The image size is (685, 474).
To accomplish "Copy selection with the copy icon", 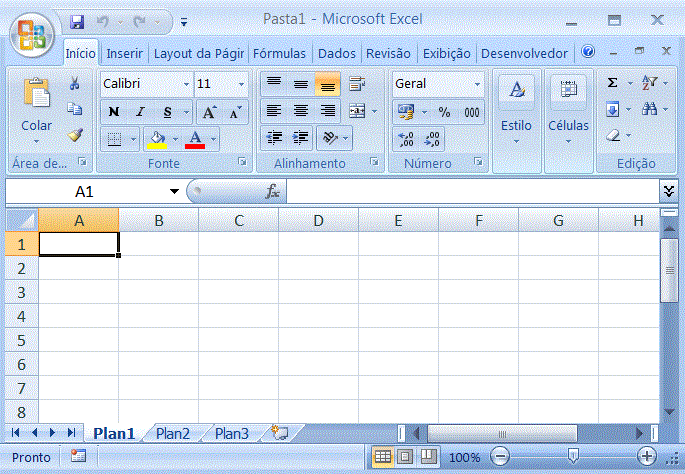I will (75, 108).
